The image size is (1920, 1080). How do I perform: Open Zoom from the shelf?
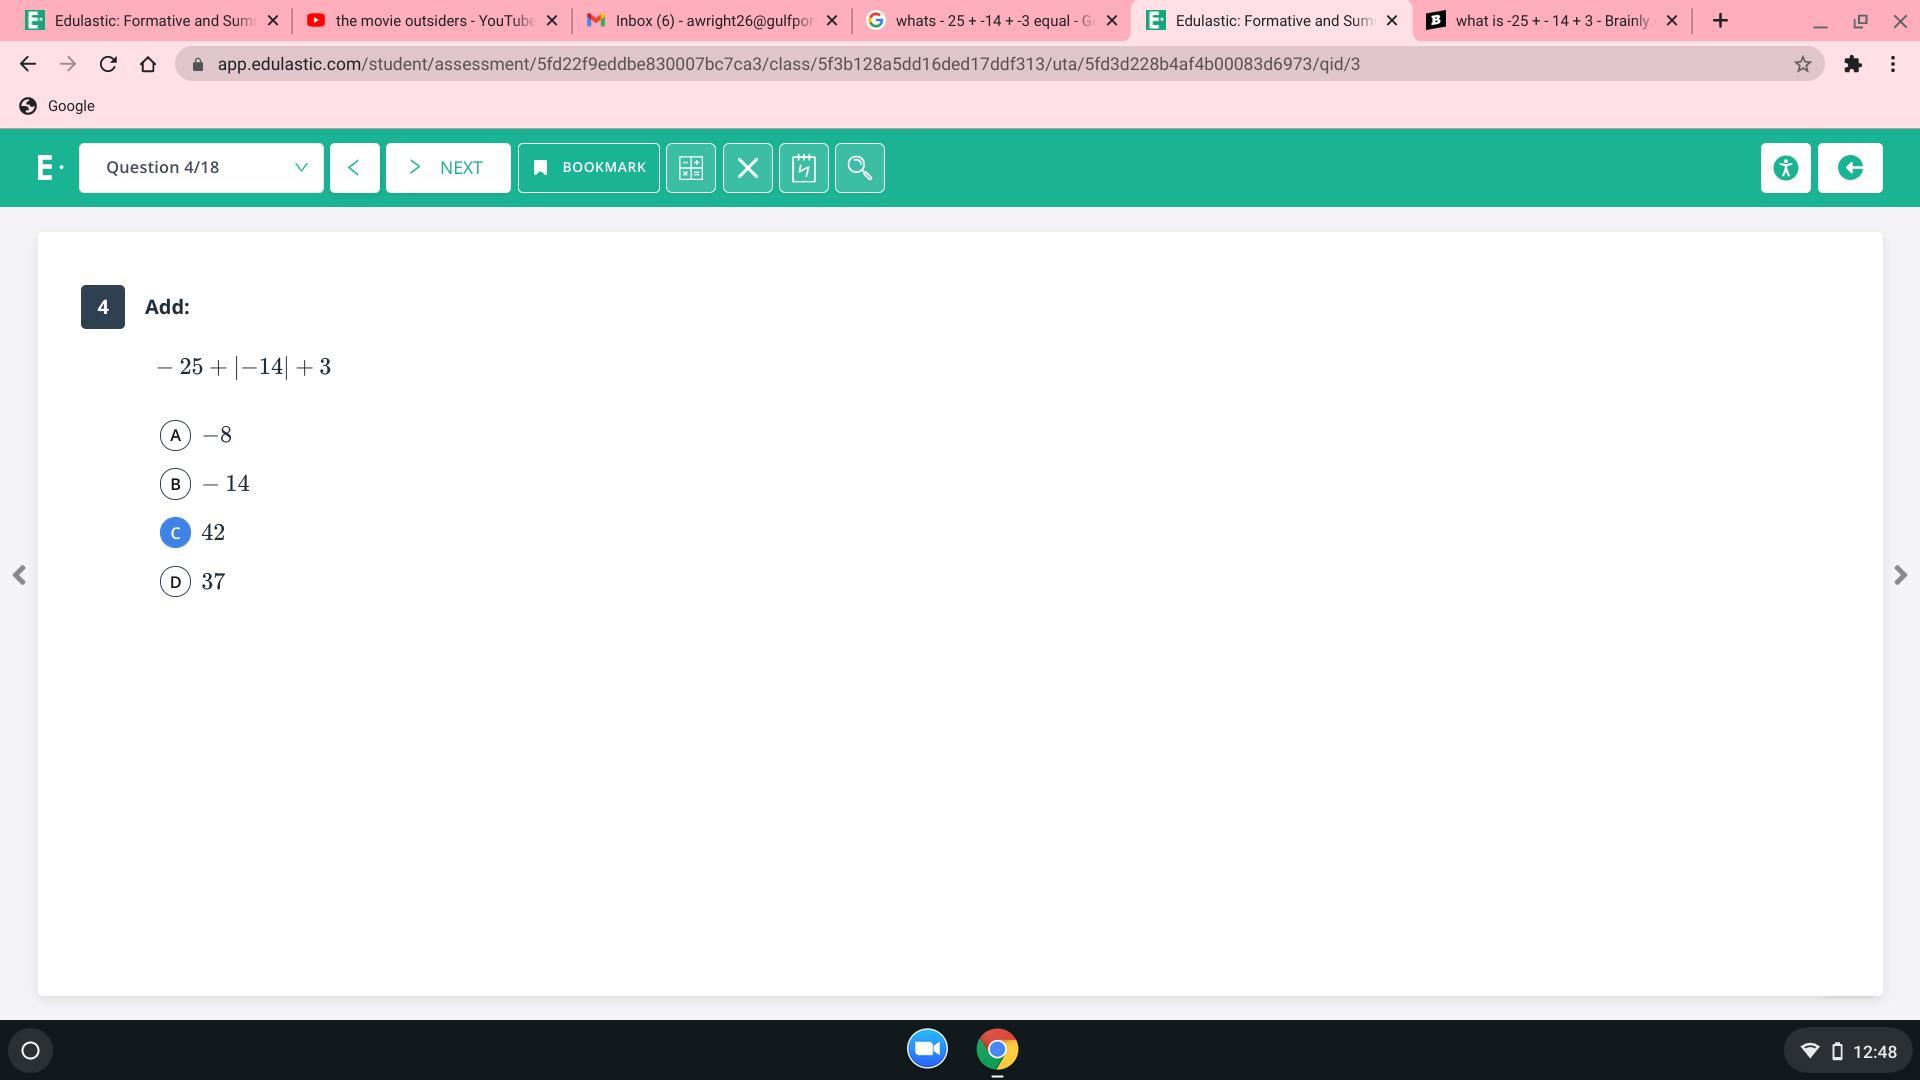point(927,1049)
